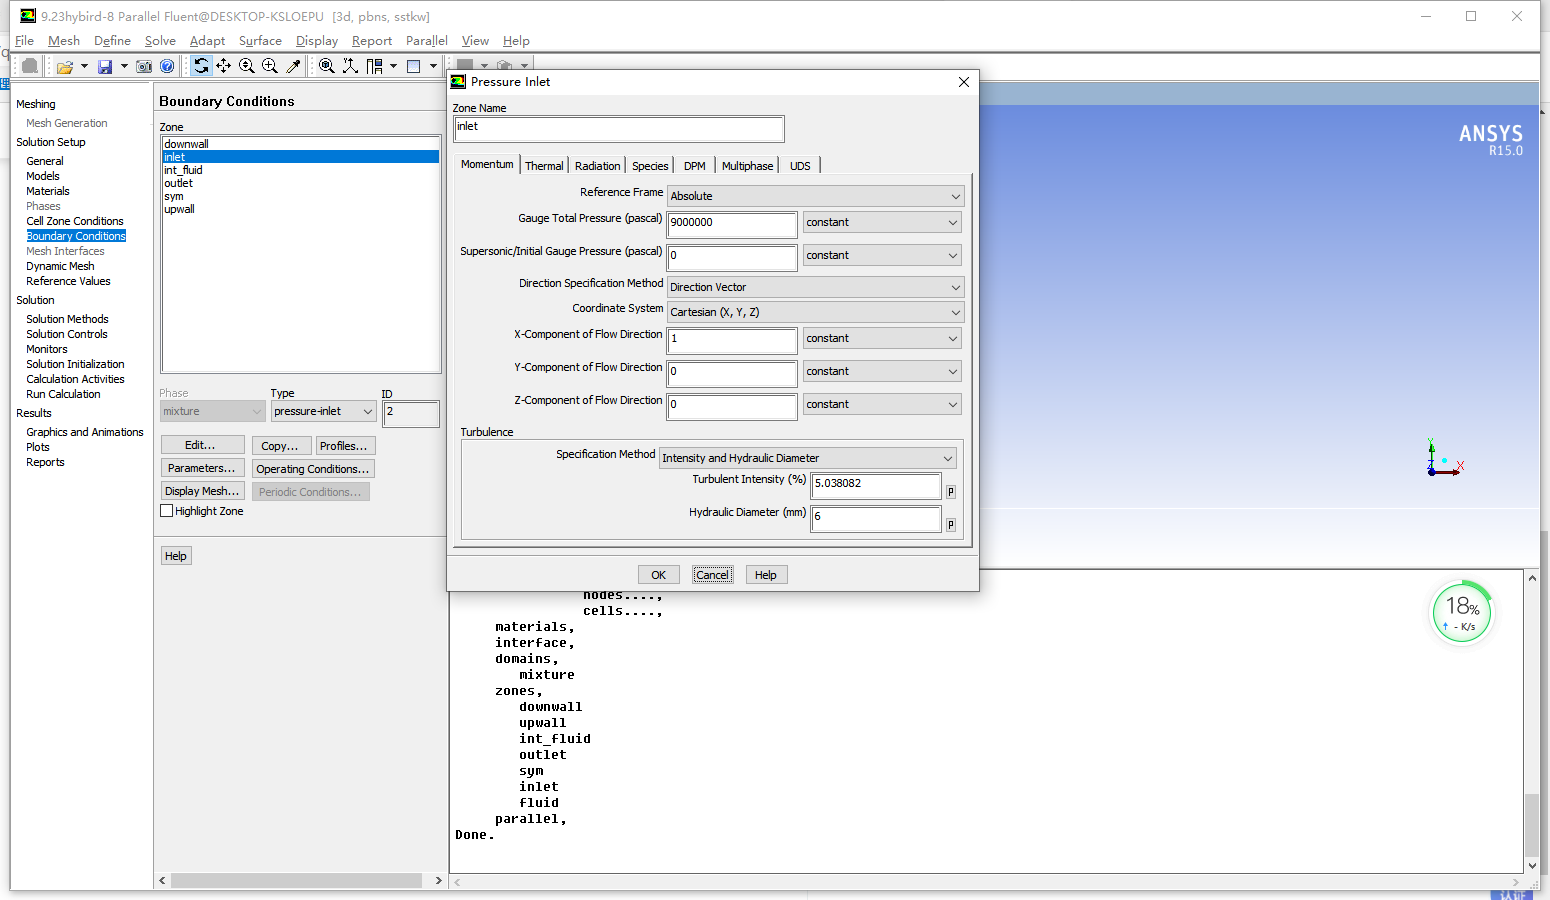Open the boundary Type pressure-inlet dropdown

pos(323,411)
